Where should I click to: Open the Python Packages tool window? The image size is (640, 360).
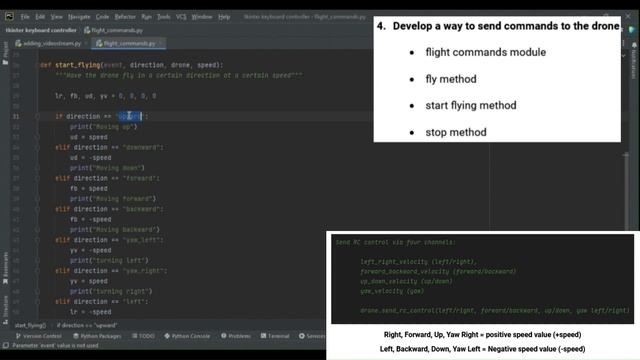tap(97, 336)
